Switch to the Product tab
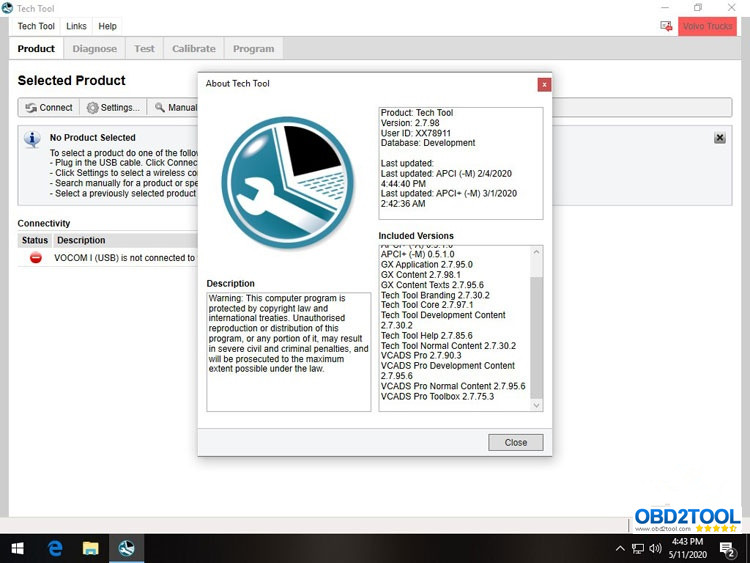Viewport: 750px width, 563px height. coord(36,49)
